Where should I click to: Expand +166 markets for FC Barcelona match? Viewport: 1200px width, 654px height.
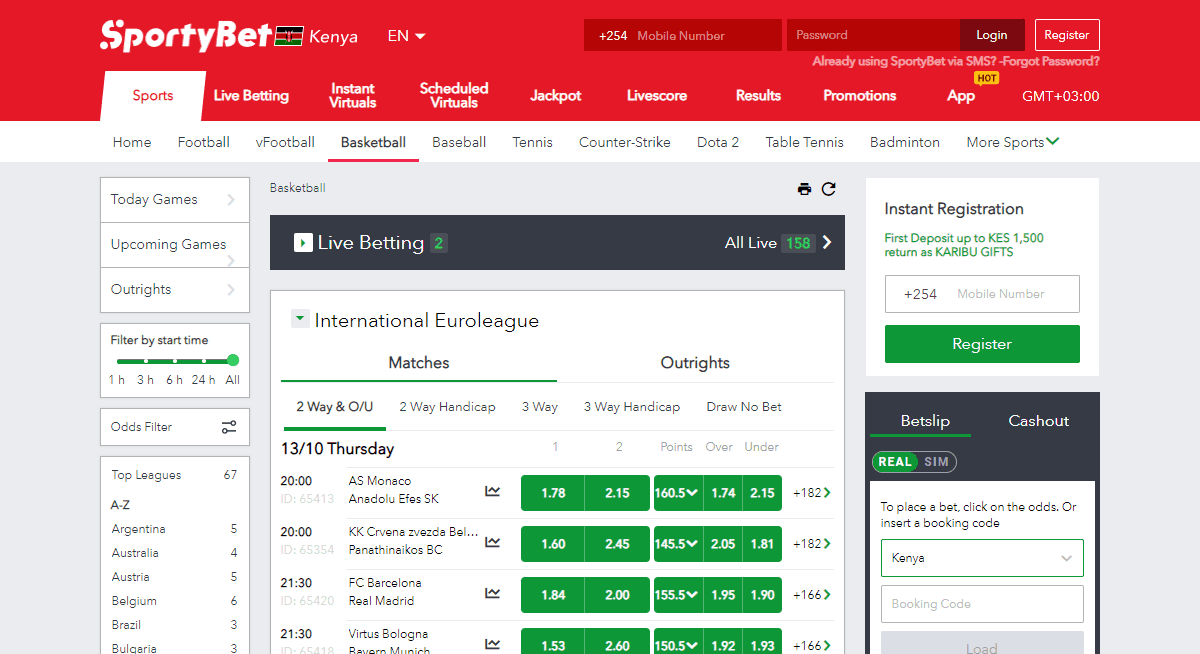tap(812, 595)
